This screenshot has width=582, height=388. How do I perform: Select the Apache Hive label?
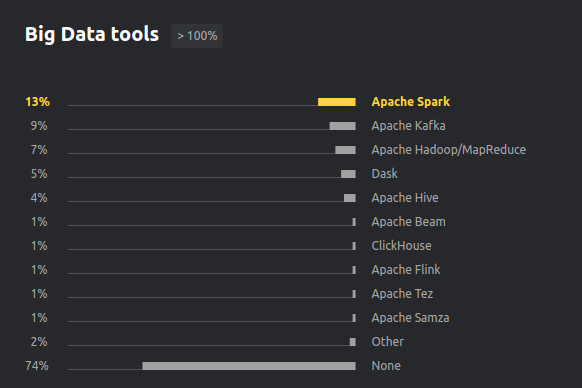(405, 198)
